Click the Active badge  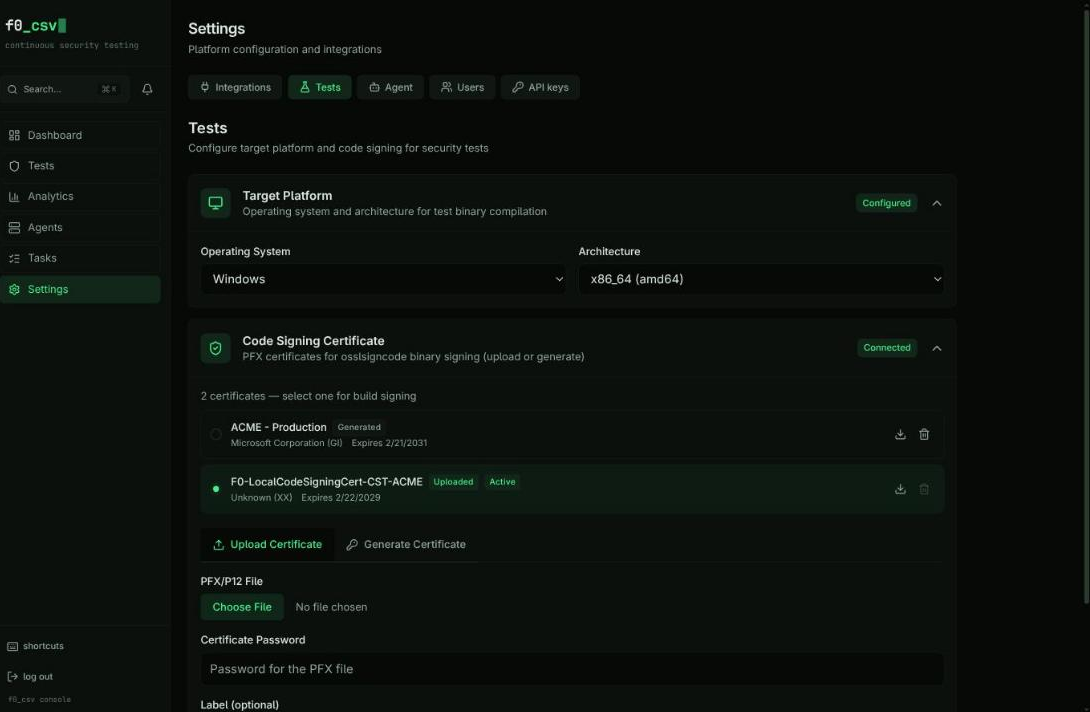click(502, 482)
